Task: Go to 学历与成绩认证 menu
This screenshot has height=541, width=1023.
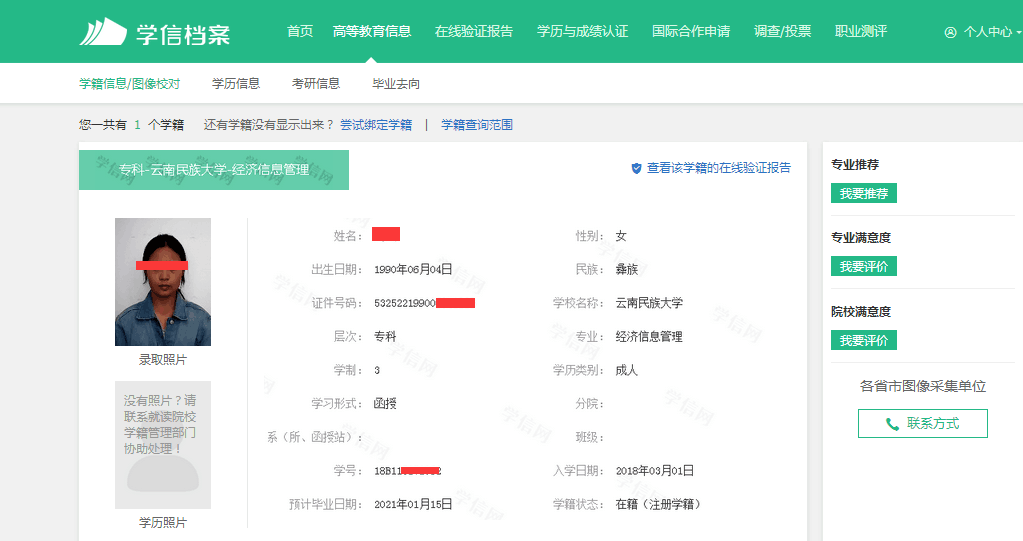Action: click(x=582, y=32)
